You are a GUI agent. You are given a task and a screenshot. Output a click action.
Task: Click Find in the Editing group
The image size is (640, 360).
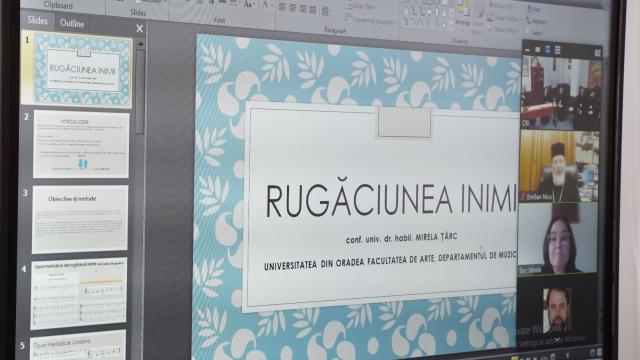[x=534, y=9]
